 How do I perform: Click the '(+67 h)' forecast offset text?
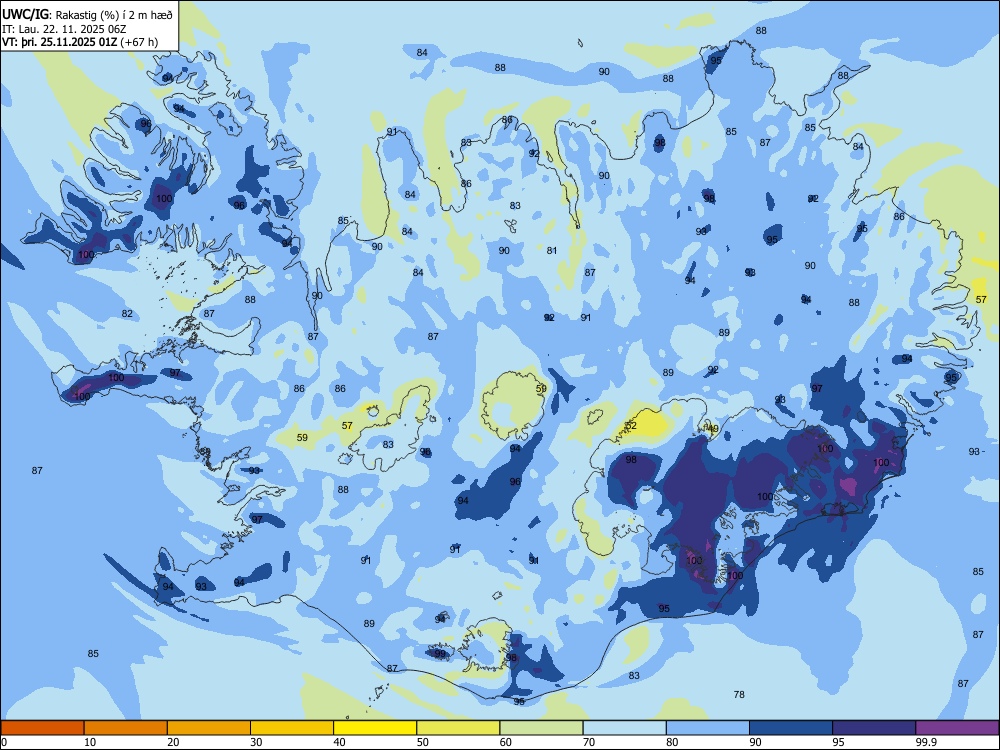[x=139, y=42]
